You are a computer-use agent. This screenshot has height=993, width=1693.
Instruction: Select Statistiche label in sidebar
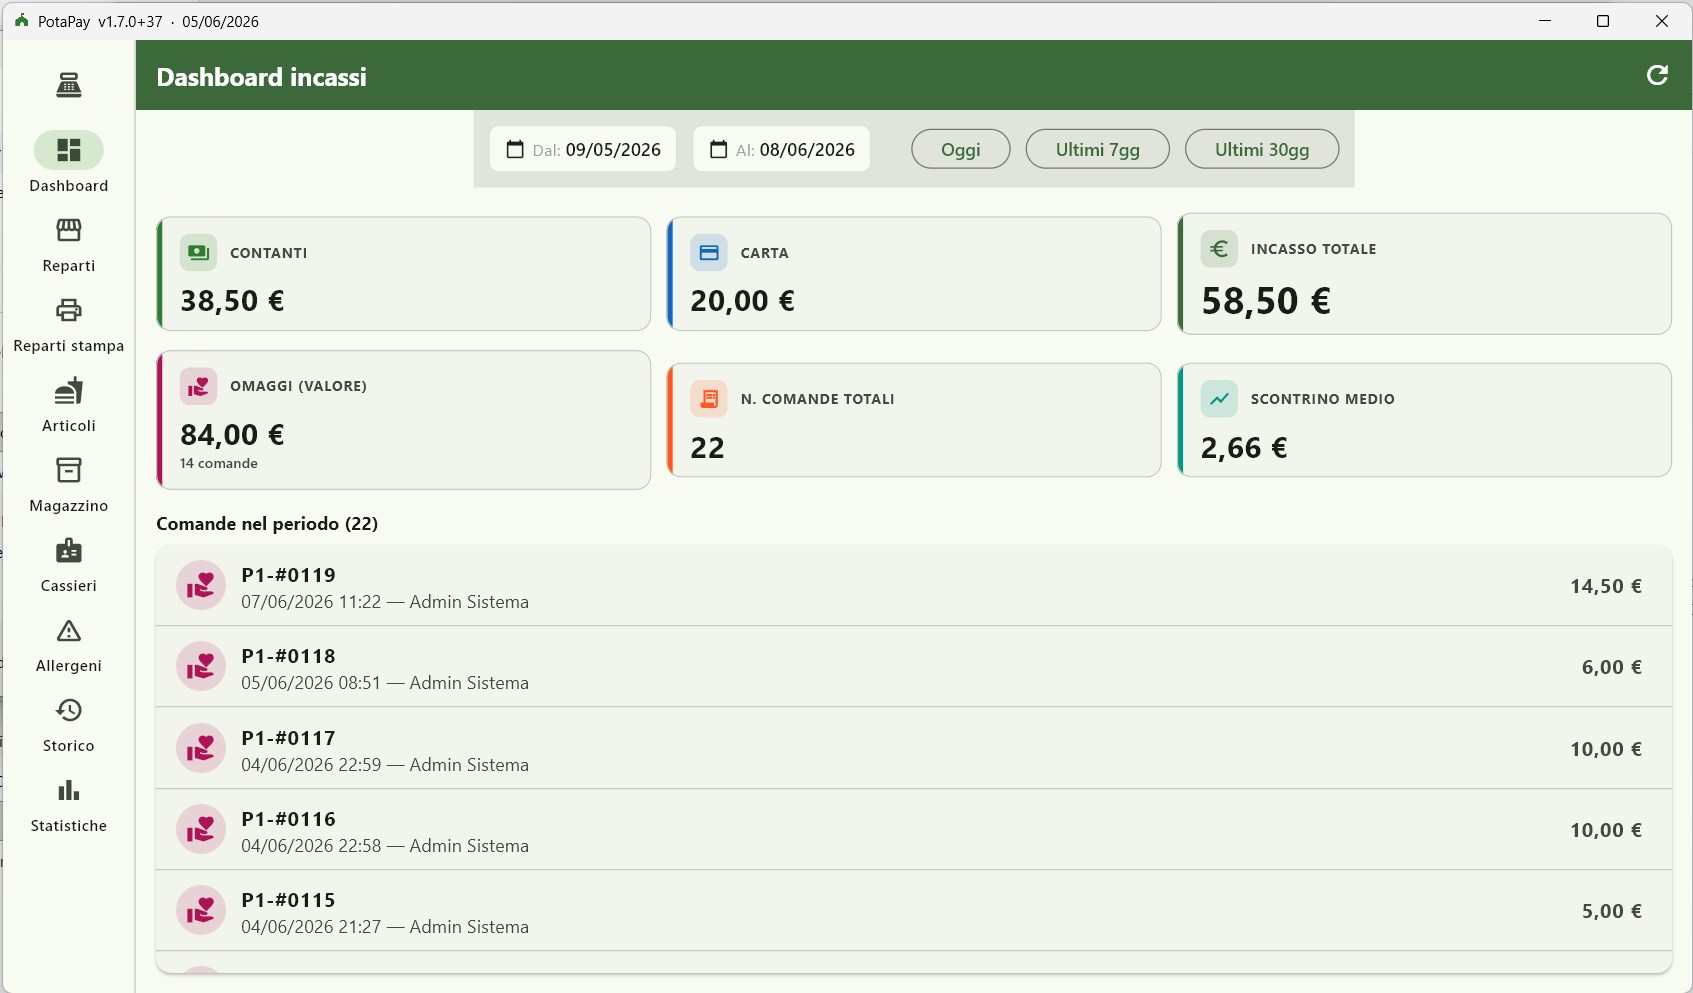69,826
